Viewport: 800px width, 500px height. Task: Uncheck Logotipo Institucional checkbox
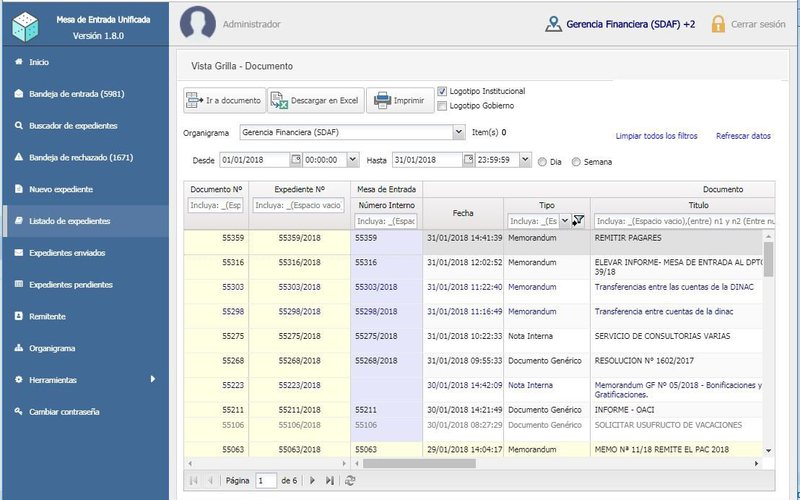442,91
